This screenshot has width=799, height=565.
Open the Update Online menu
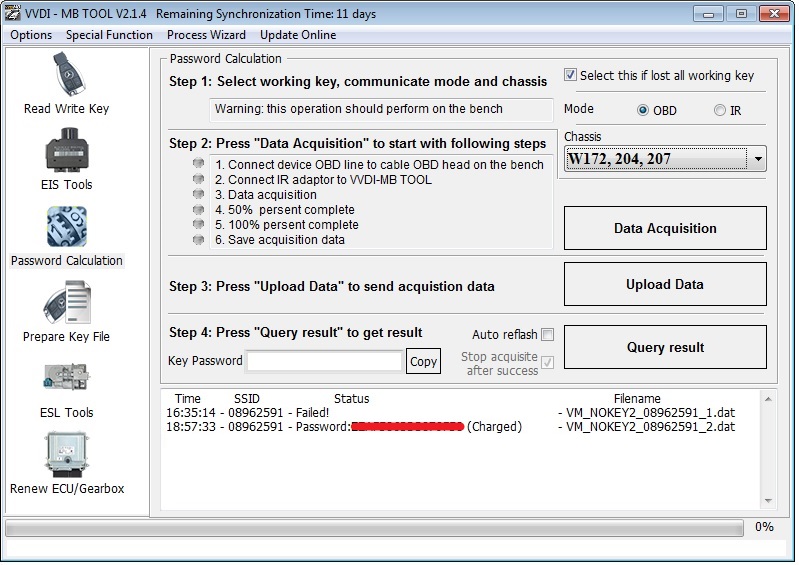(298, 35)
